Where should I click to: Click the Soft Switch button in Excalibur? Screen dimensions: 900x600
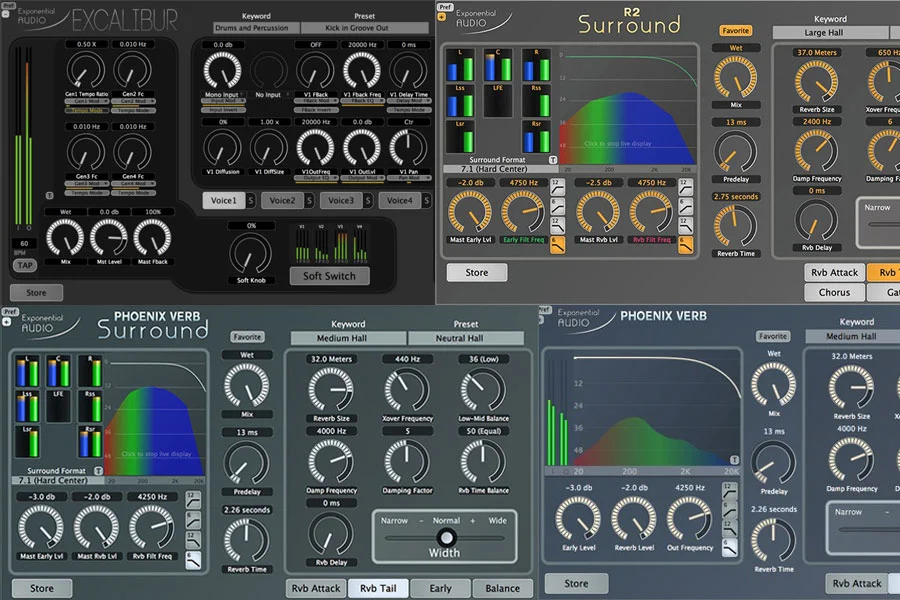coord(329,275)
